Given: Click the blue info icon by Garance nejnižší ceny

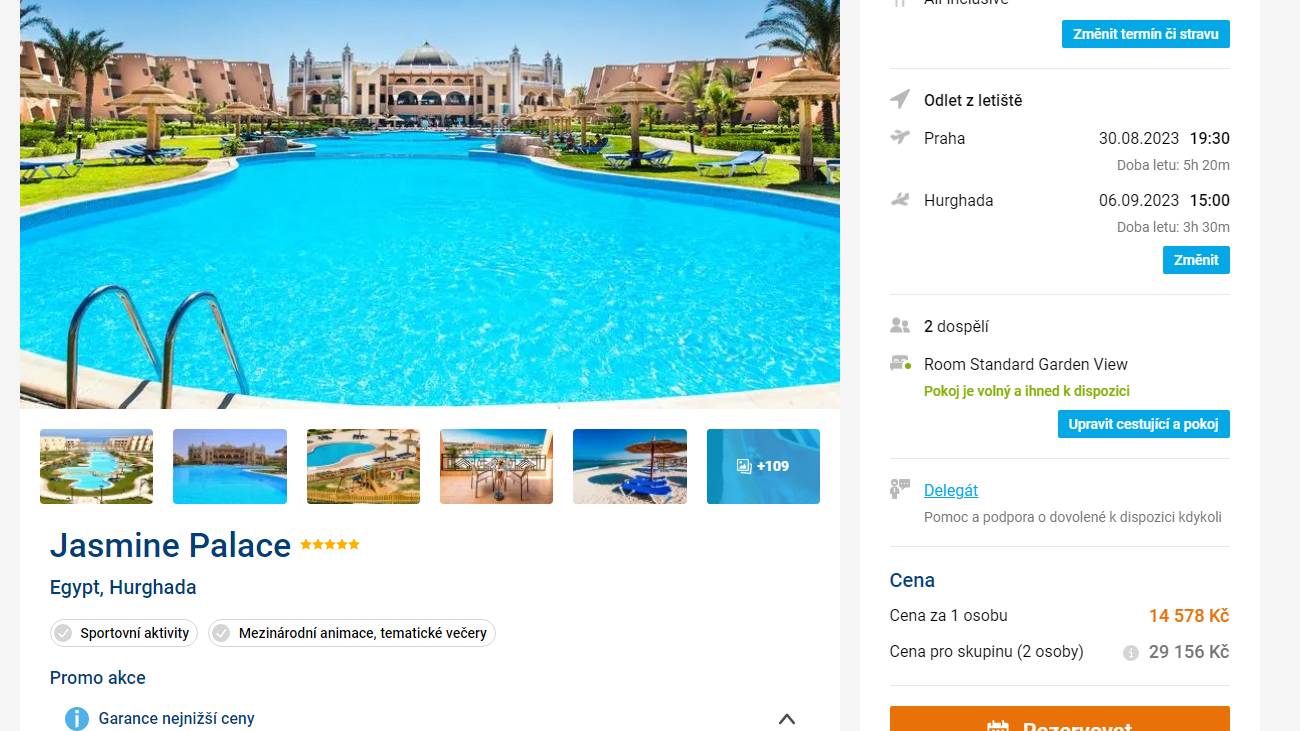Looking at the screenshot, I should 77,719.
